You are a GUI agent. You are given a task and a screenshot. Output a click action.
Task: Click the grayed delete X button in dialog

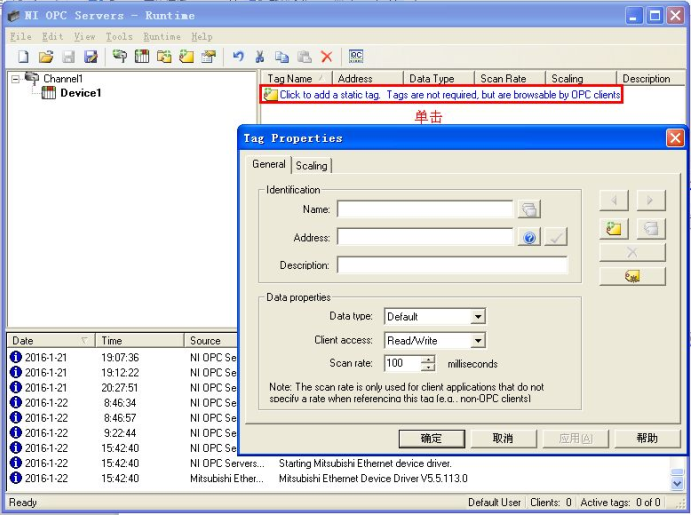632,252
